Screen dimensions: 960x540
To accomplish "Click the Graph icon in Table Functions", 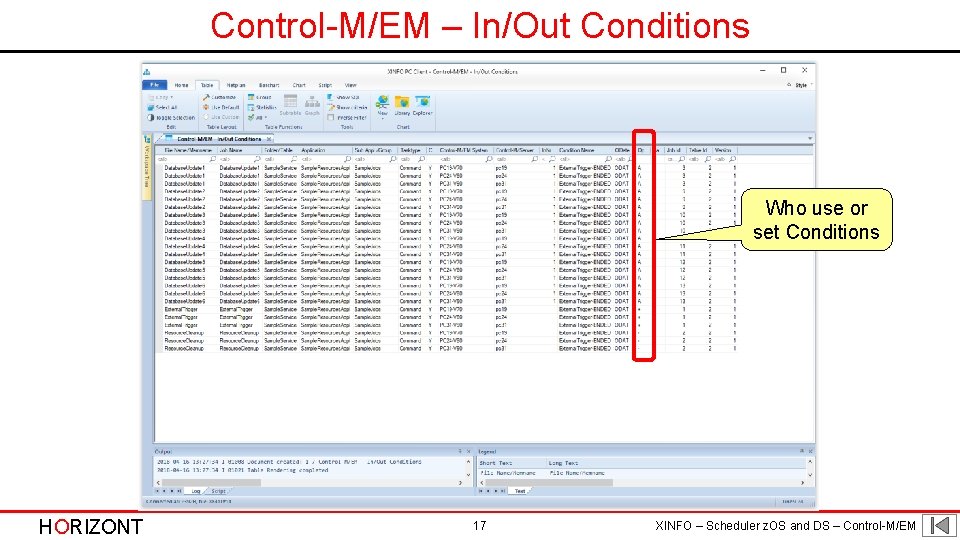I will click(312, 105).
